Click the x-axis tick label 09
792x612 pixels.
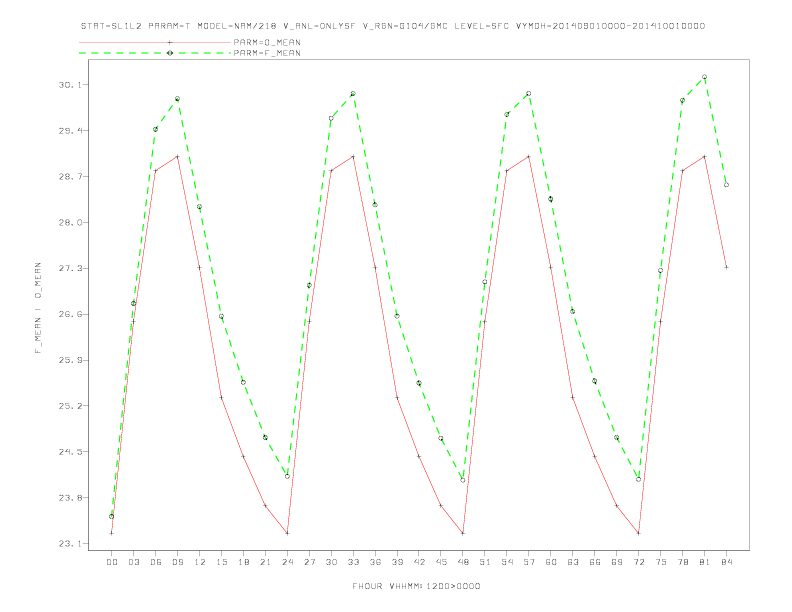[177, 562]
